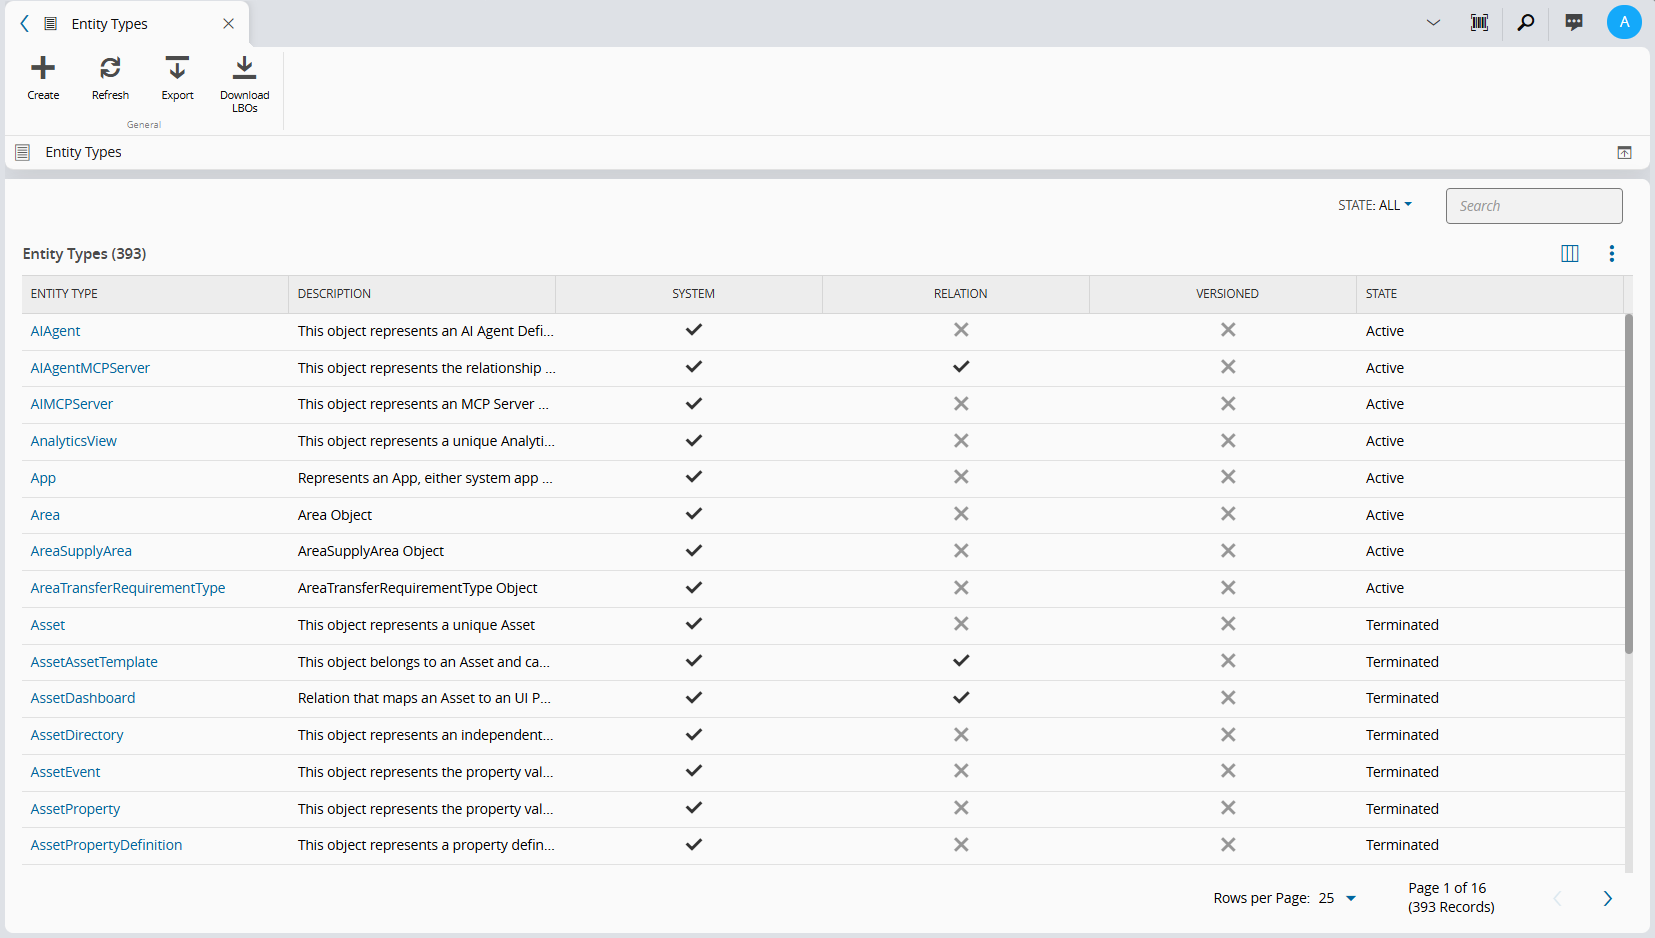Open the Rows per Page dropdown
This screenshot has width=1655, height=938.
coord(1337,898)
